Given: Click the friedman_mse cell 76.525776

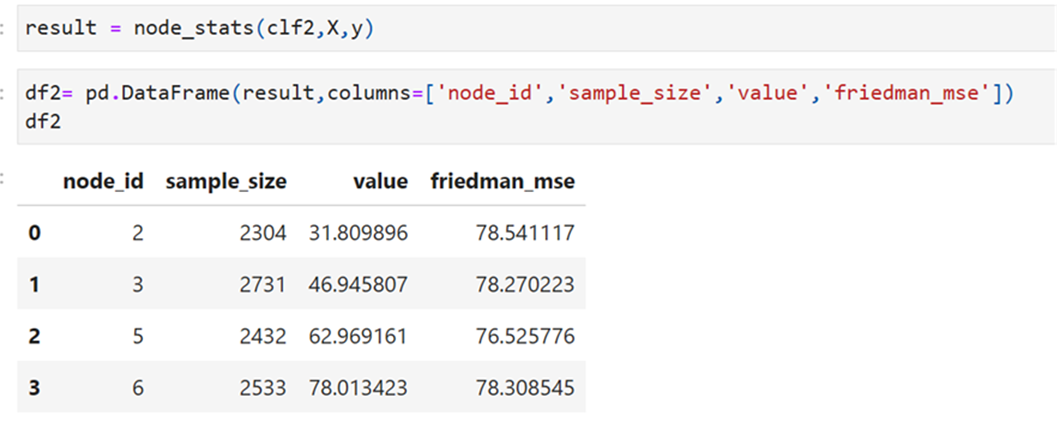Looking at the screenshot, I should 525,336.
